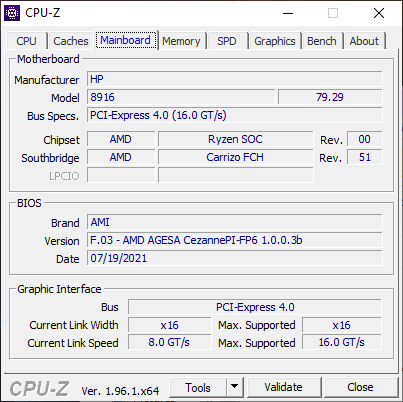Viewport: 403px width, 402px height.
Task: Open the Graphics tab
Action: pos(275,41)
